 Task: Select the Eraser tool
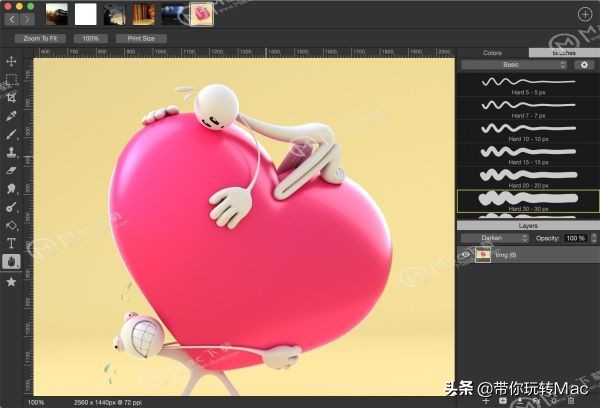(11, 171)
